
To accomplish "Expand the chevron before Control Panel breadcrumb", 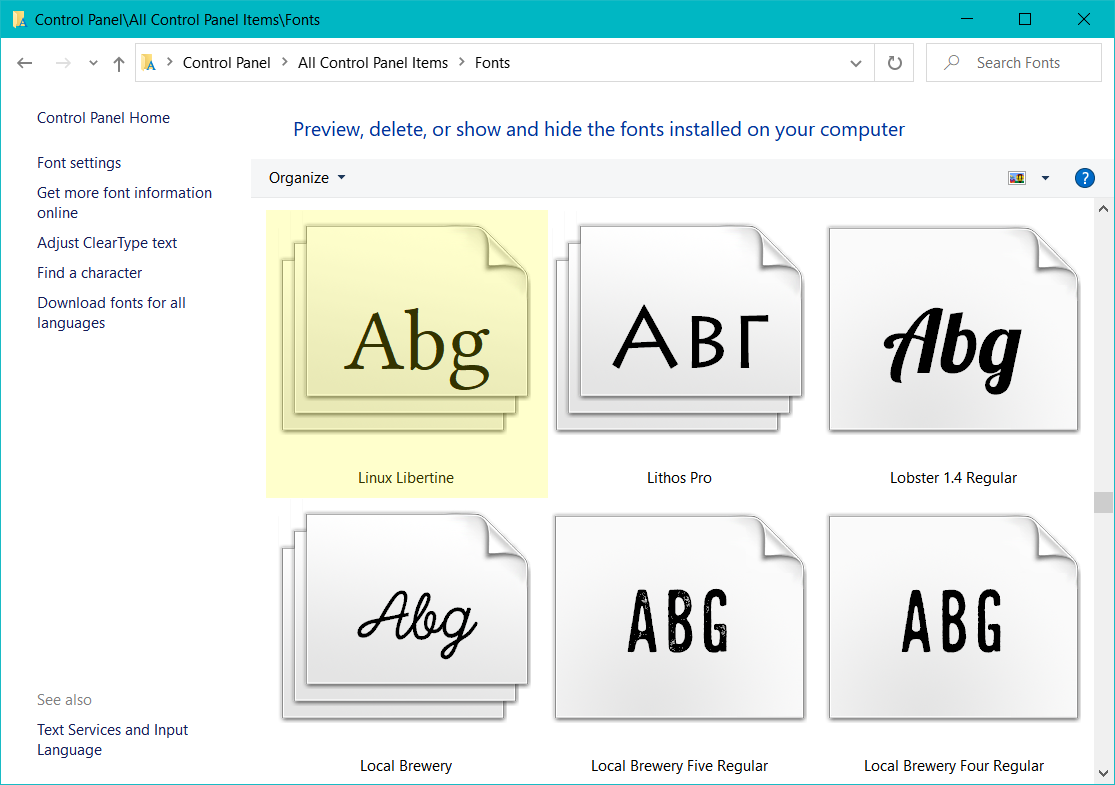I will click(170, 62).
